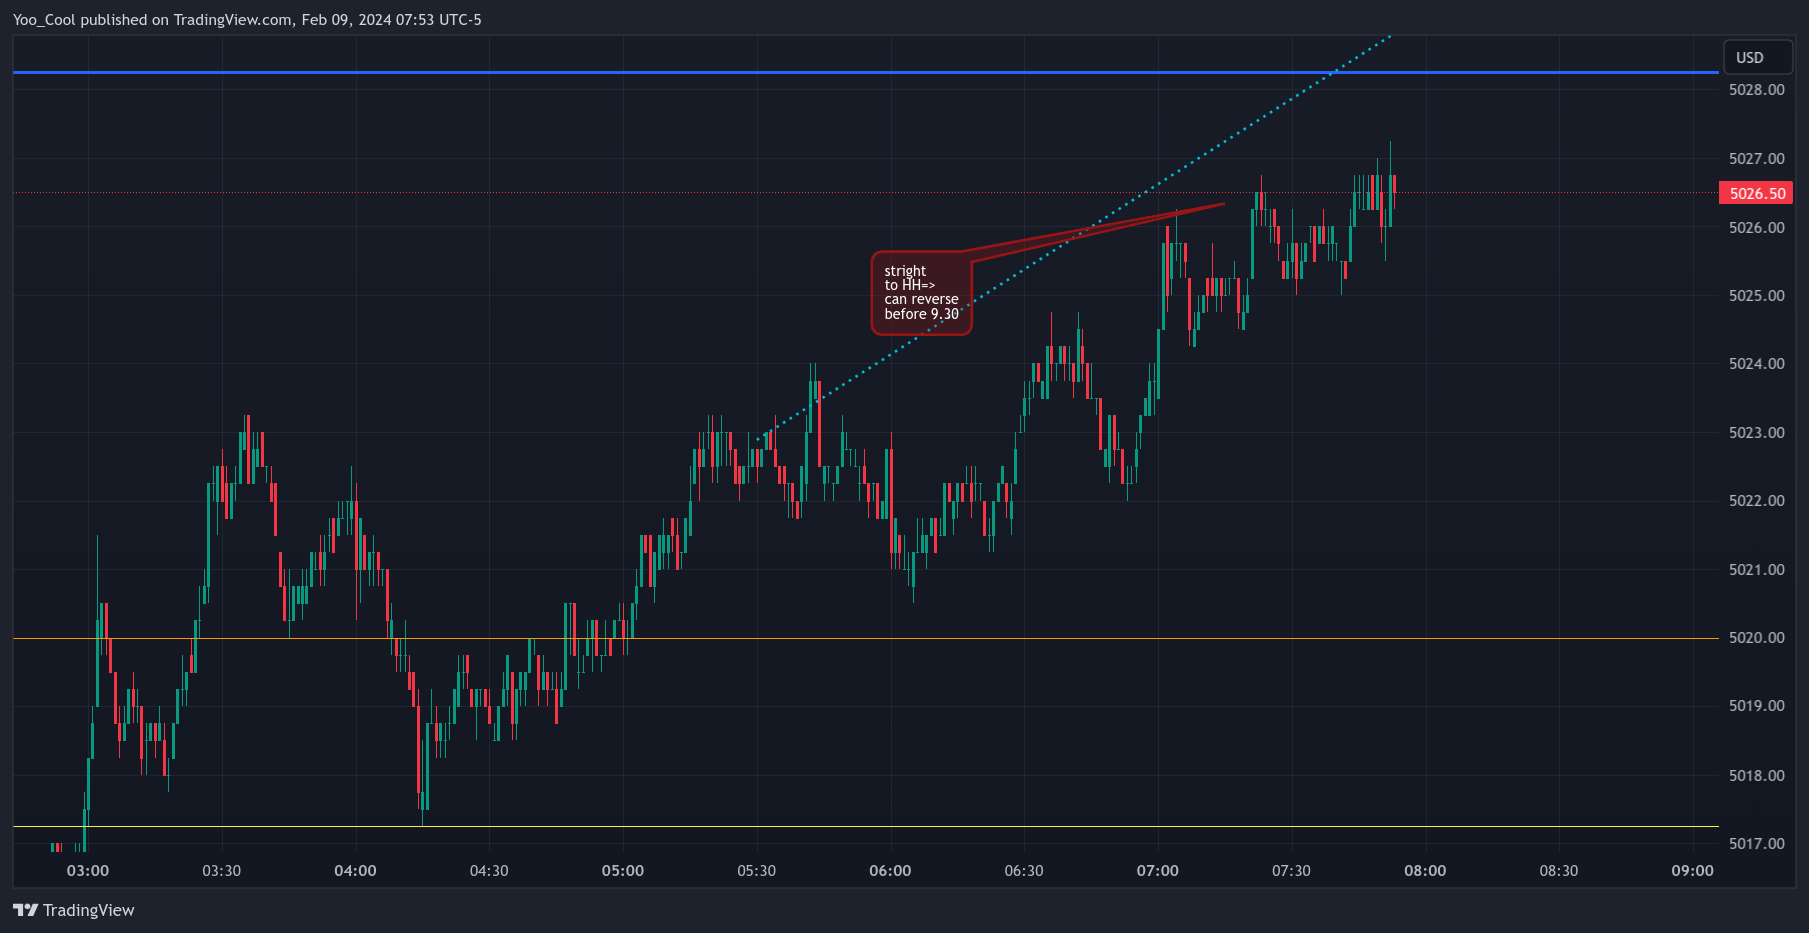Click the 5025.00 price axis label
The image size is (1809, 933).
[x=1757, y=296]
